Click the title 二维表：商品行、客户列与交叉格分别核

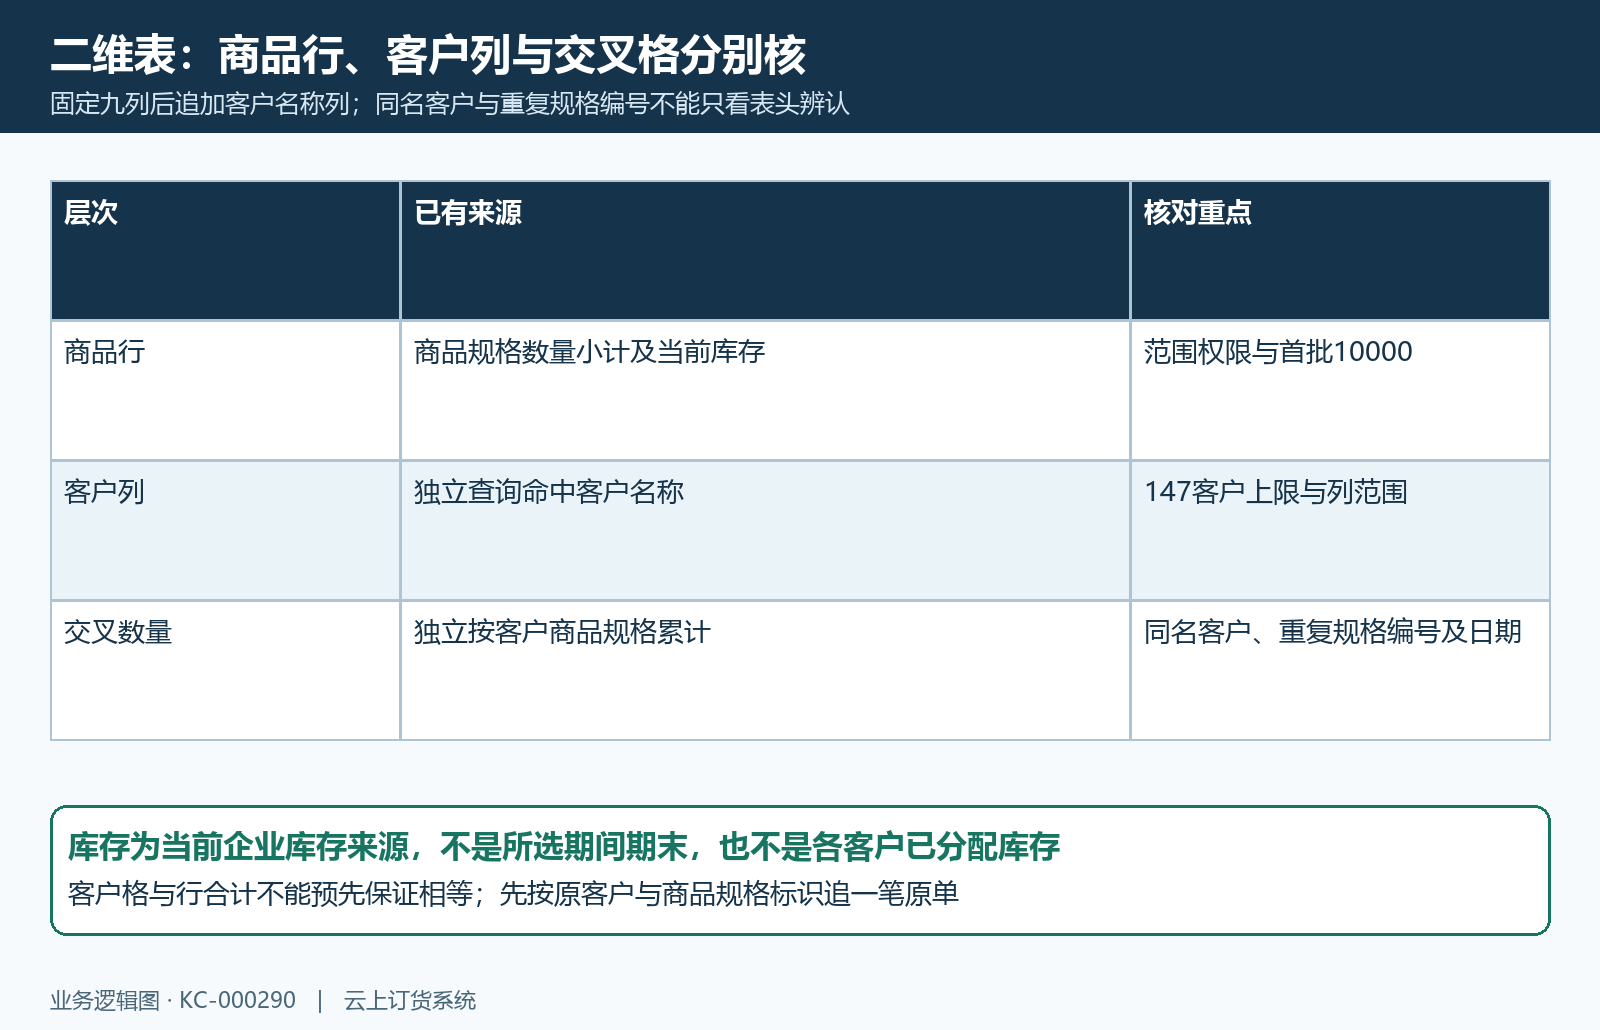[428, 55]
